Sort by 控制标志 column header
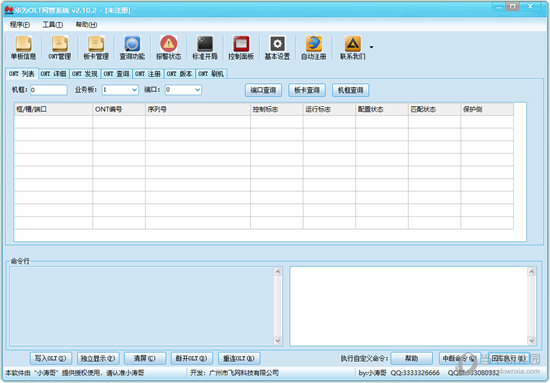 [277, 109]
